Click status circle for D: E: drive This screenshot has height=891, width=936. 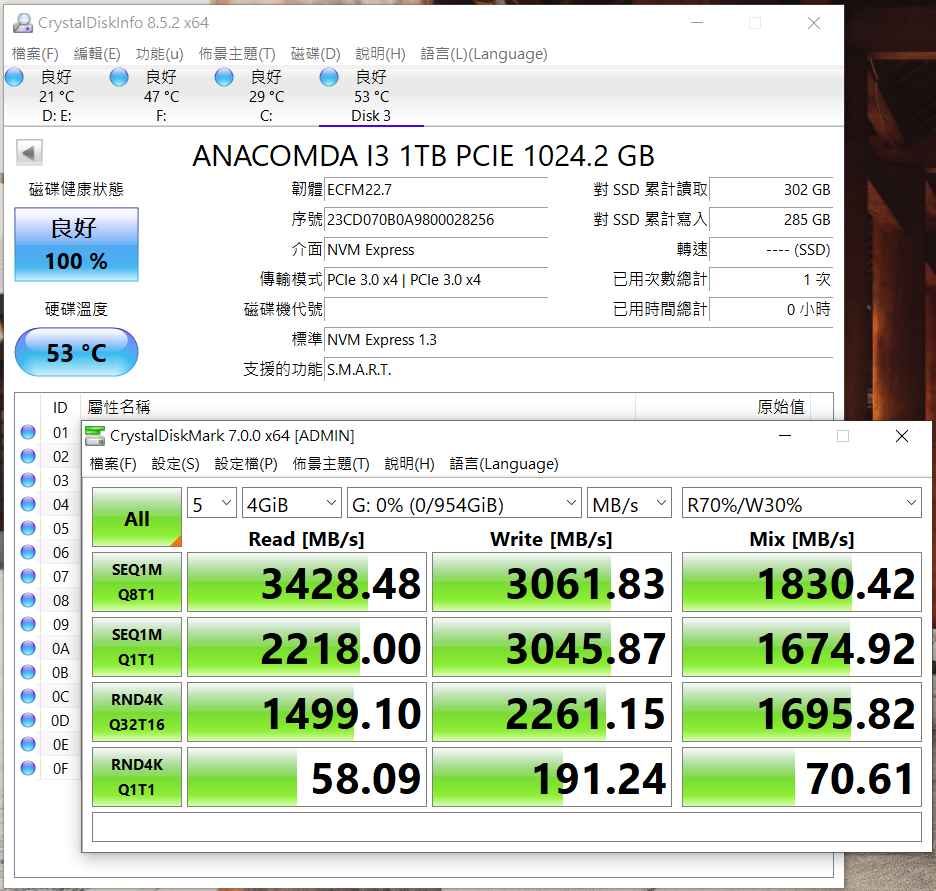click(x=14, y=78)
